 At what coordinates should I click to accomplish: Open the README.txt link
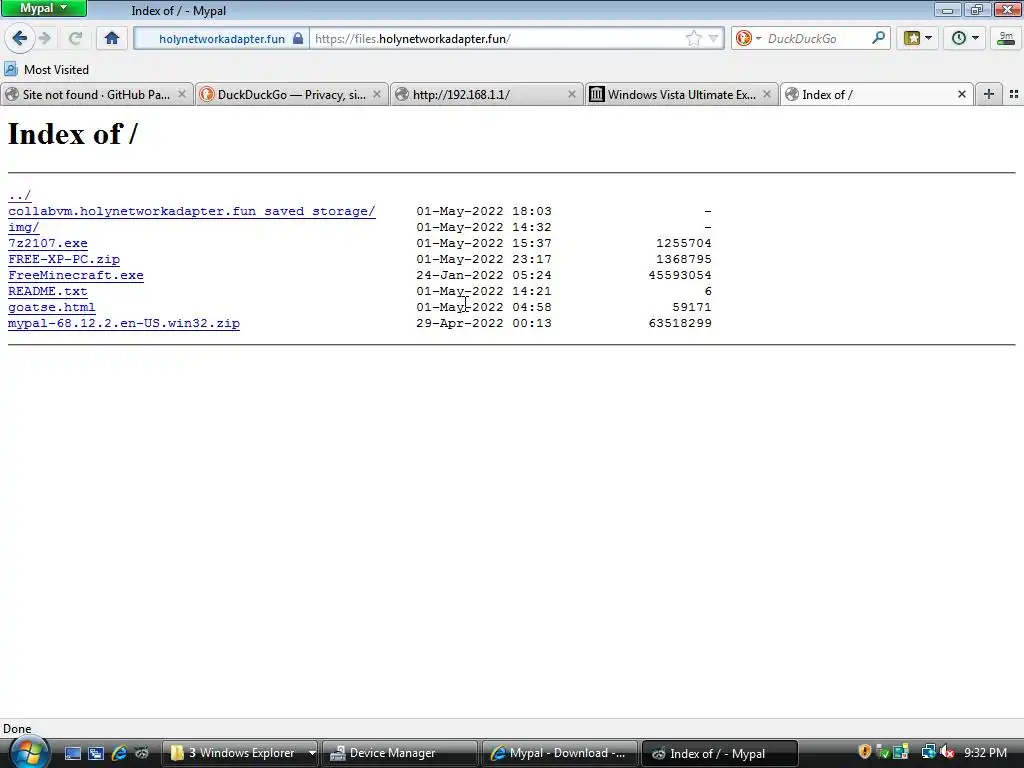tap(48, 291)
